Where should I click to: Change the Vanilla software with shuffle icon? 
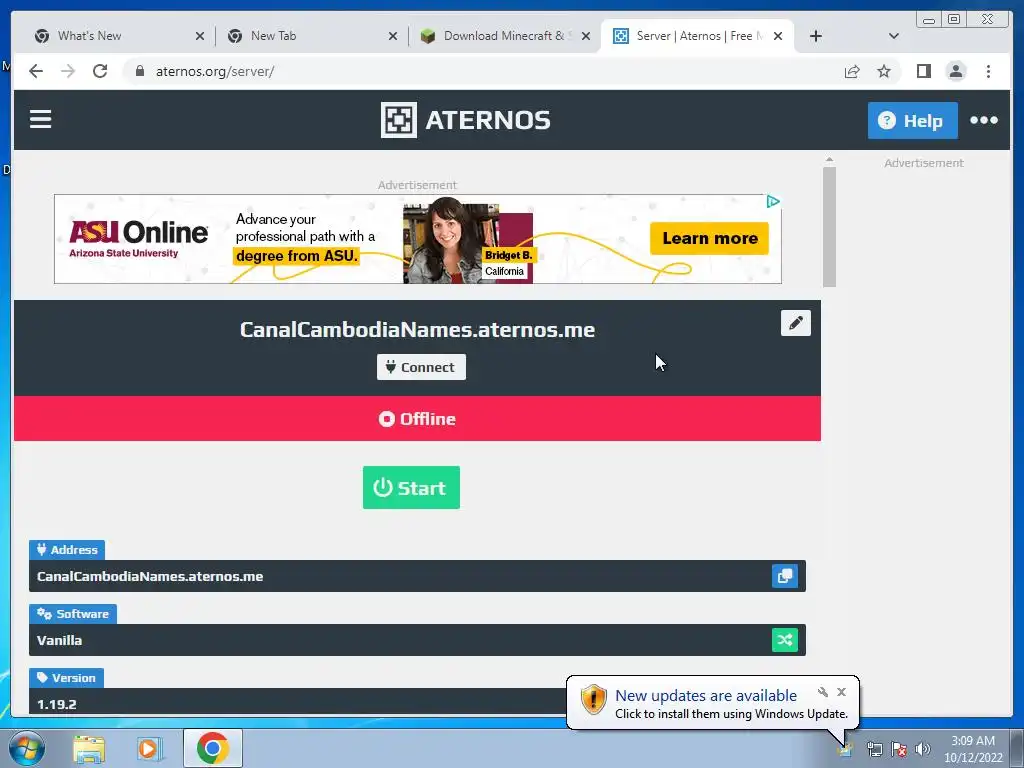pos(784,640)
